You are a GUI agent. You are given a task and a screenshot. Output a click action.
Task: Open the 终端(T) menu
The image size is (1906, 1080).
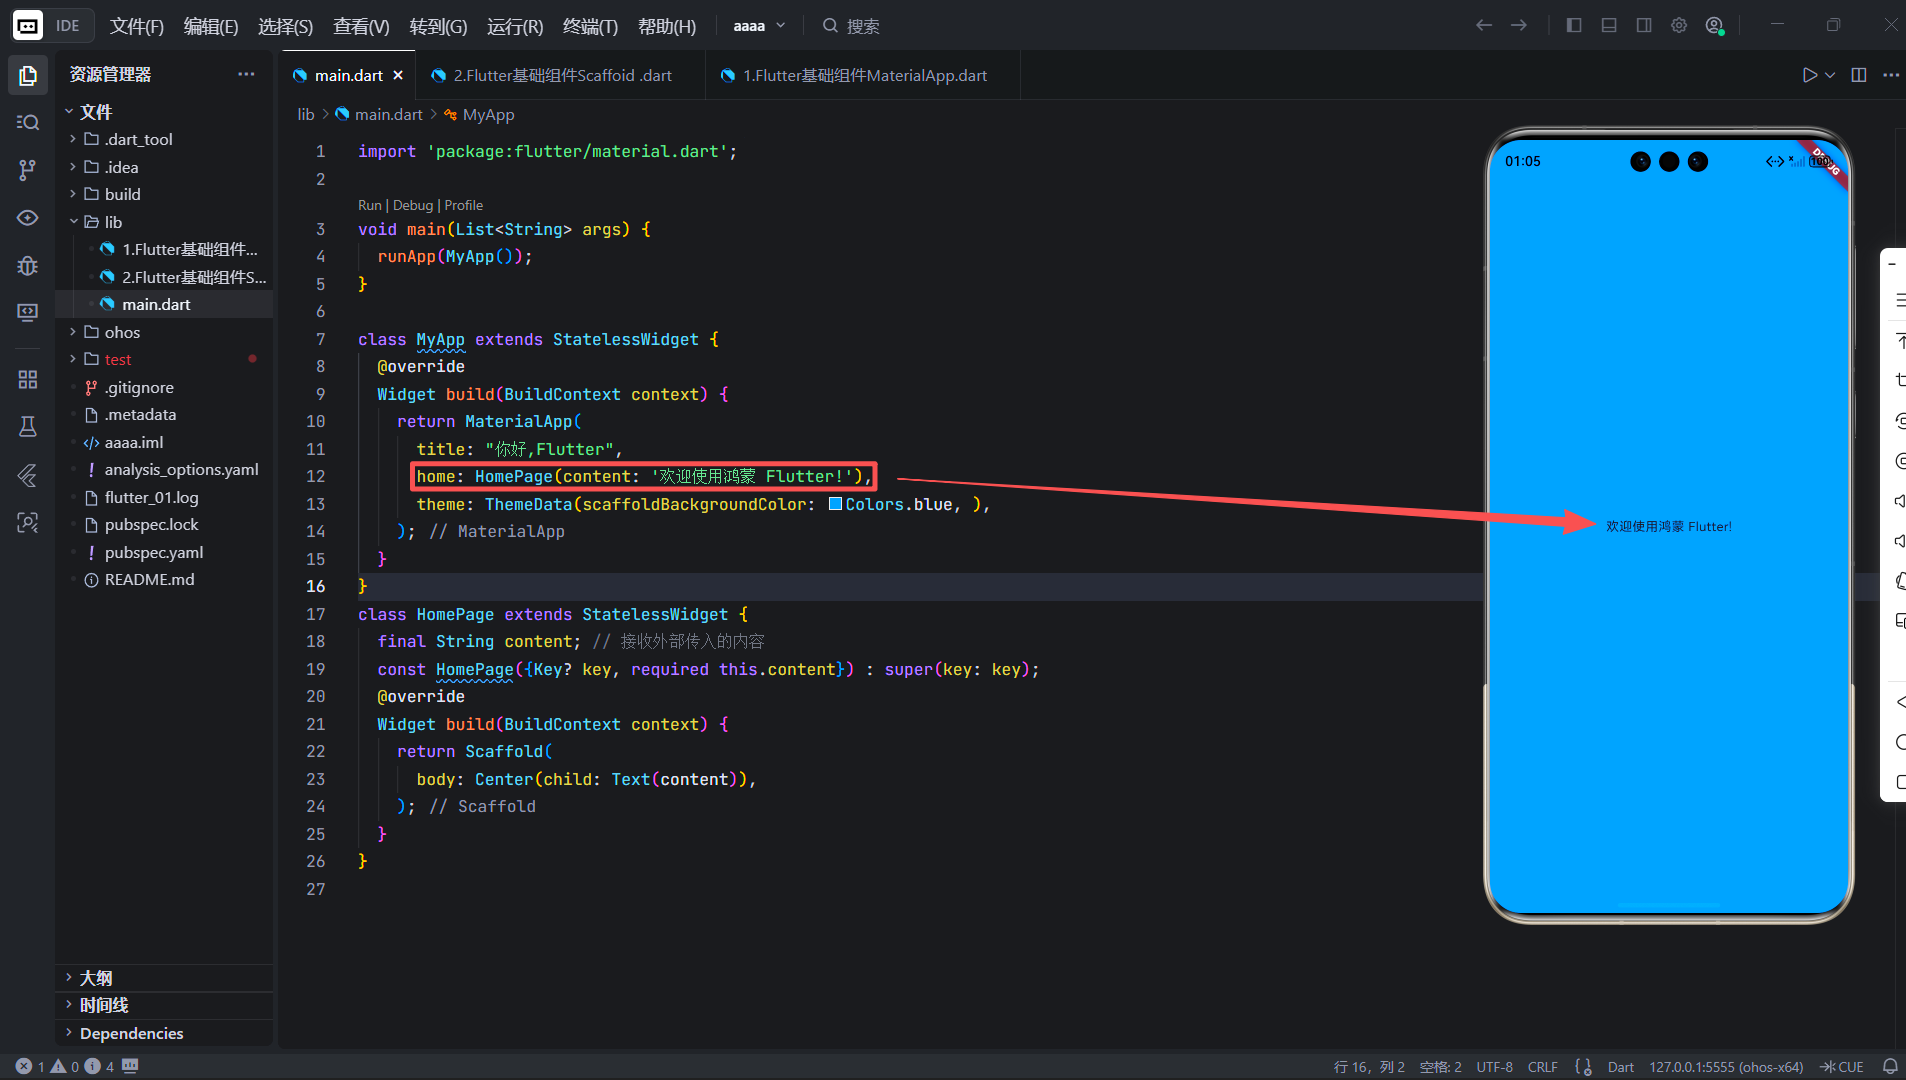pos(590,26)
